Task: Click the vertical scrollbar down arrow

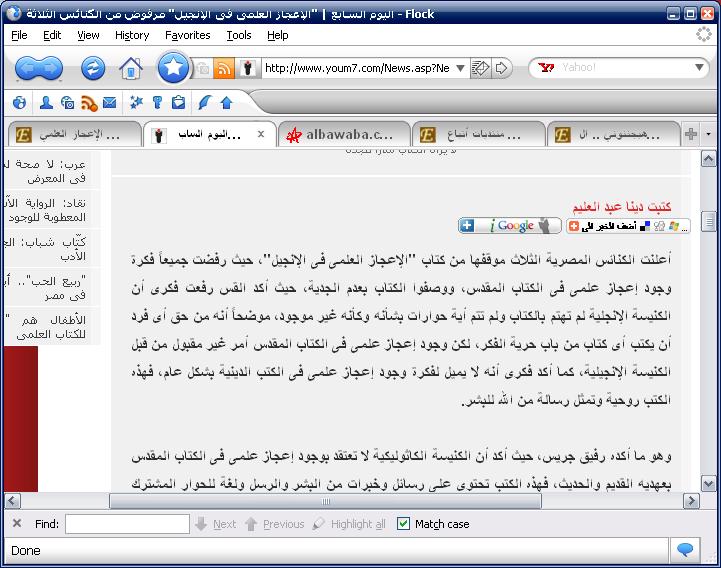Action: (x=709, y=483)
